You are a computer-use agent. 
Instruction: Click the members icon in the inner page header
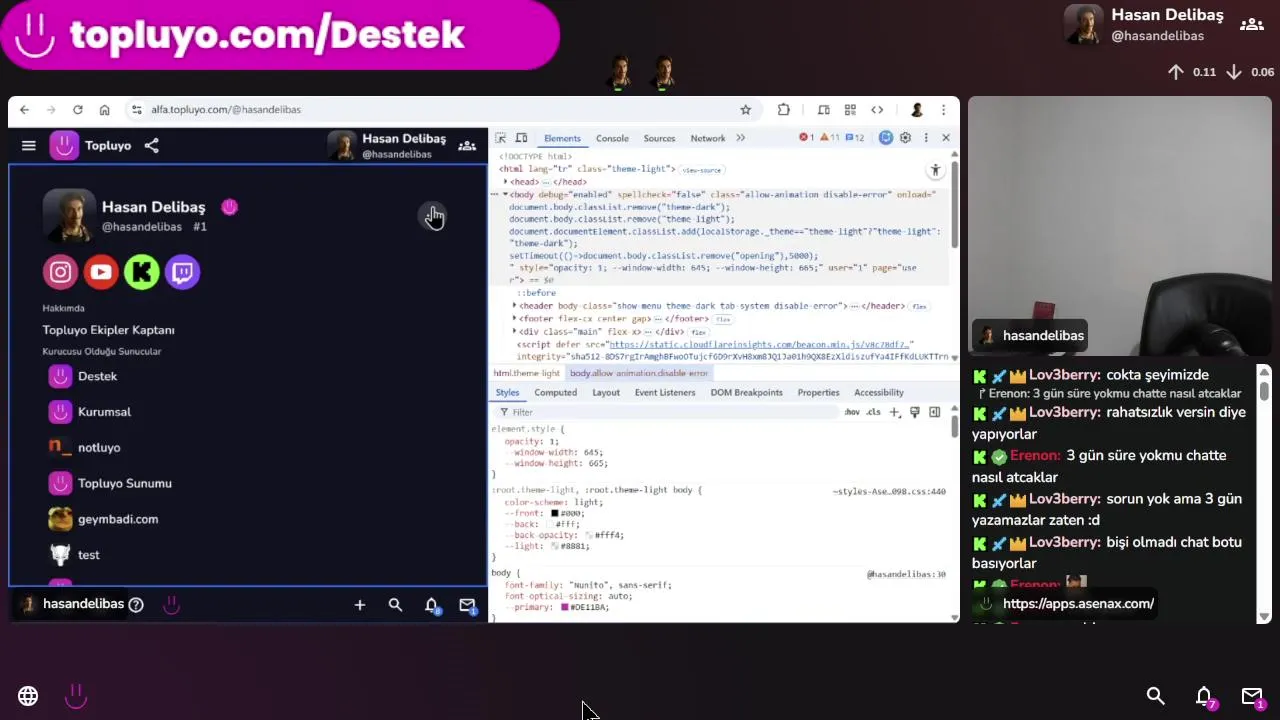[467, 146]
